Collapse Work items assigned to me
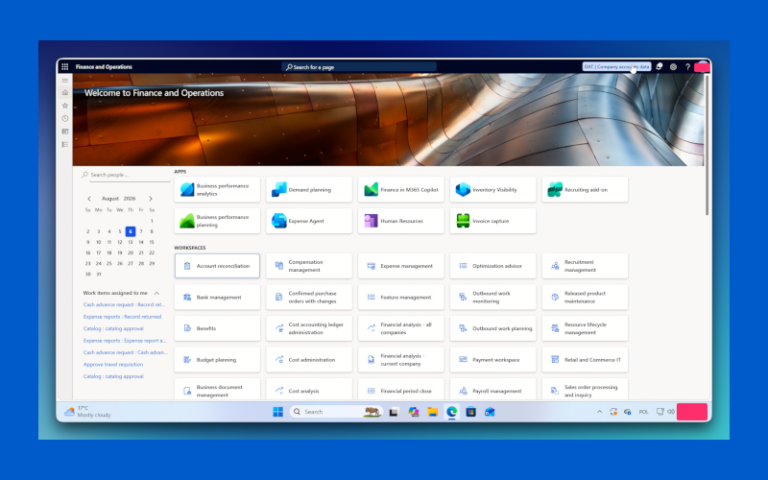 [157, 293]
